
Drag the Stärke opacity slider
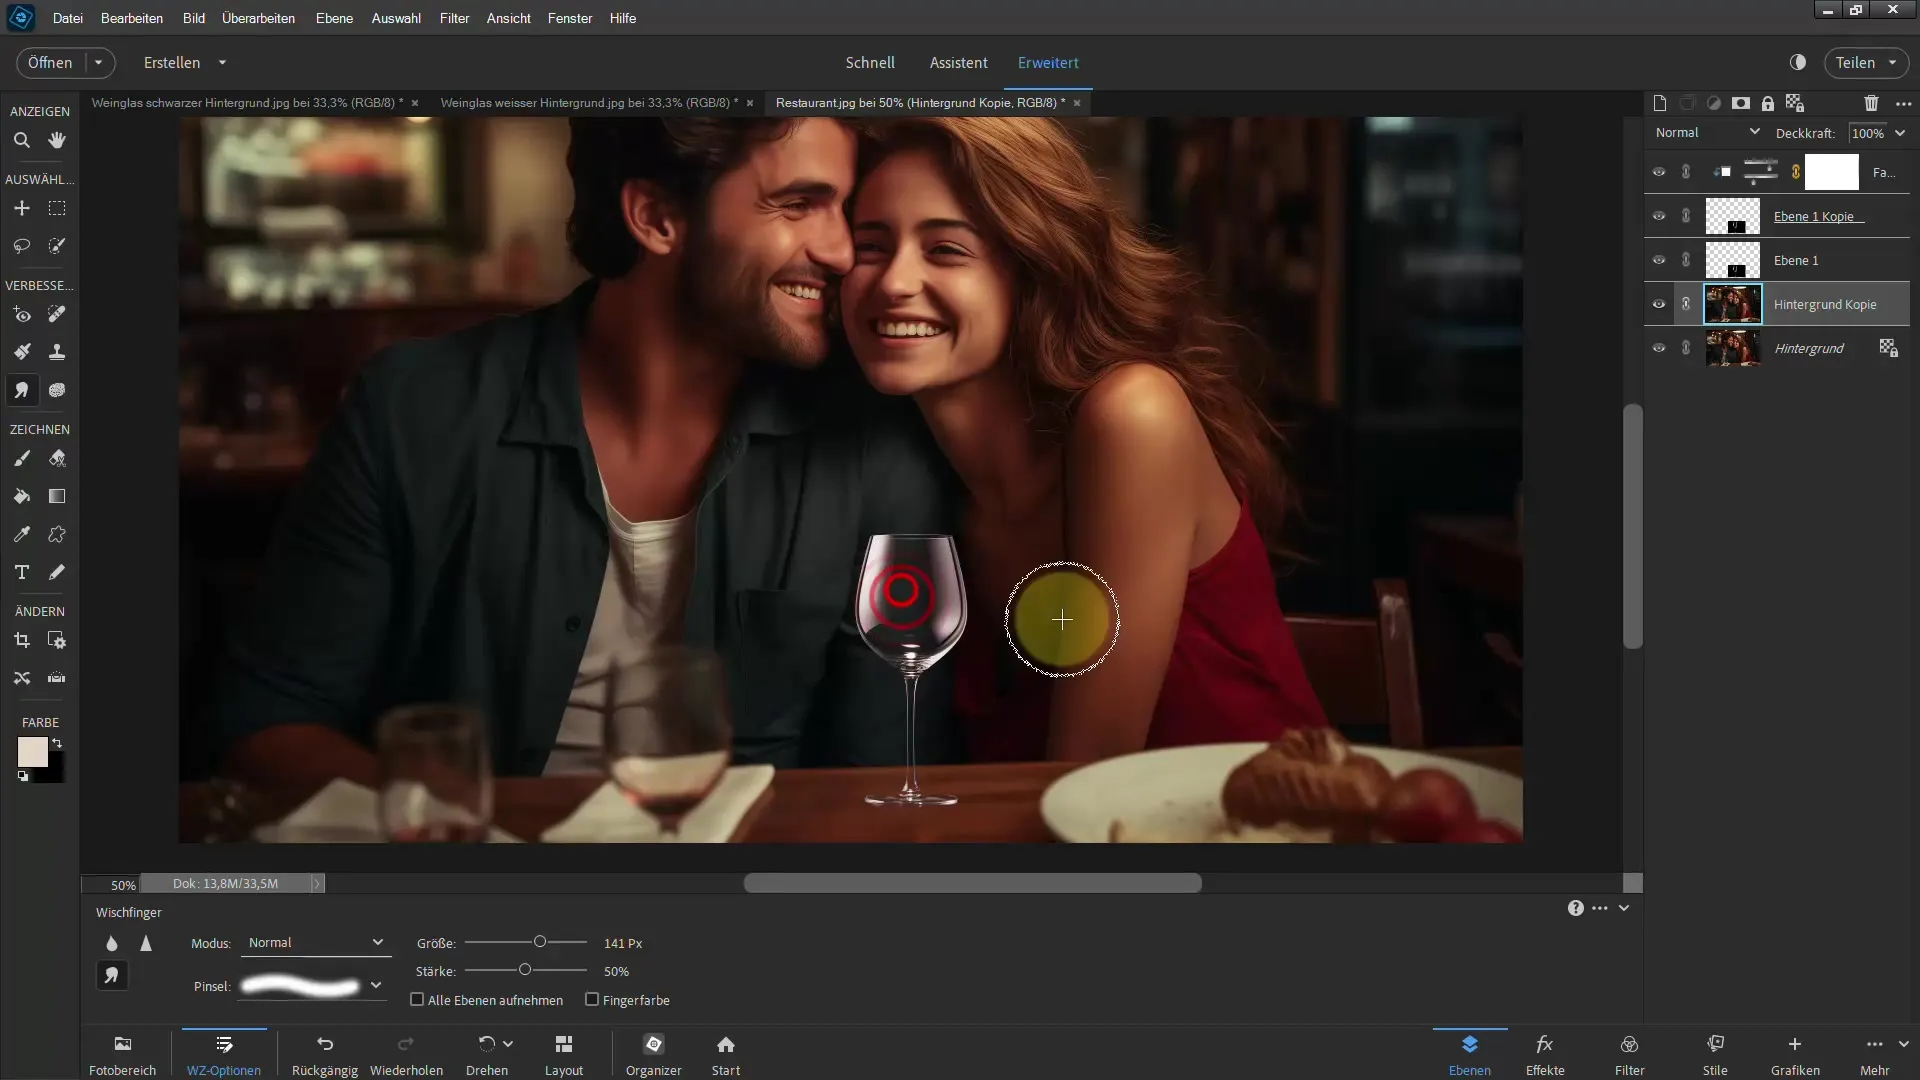[x=525, y=971]
